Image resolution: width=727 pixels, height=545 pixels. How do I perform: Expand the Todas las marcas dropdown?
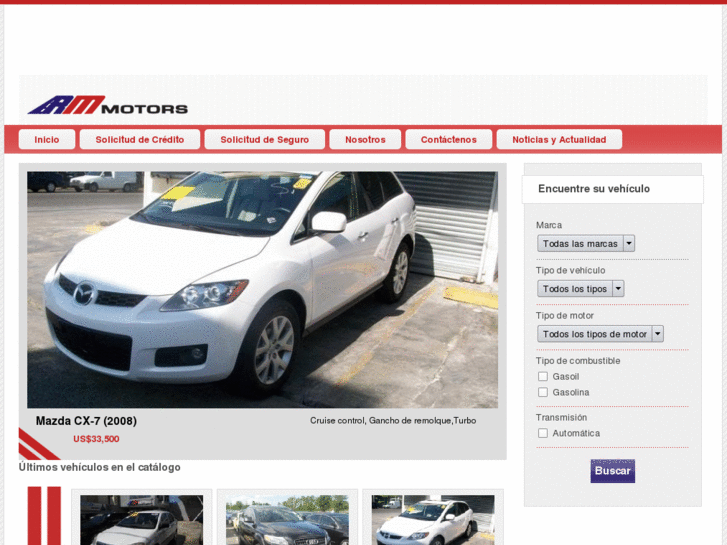pyautogui.click(x=586, y=244)
